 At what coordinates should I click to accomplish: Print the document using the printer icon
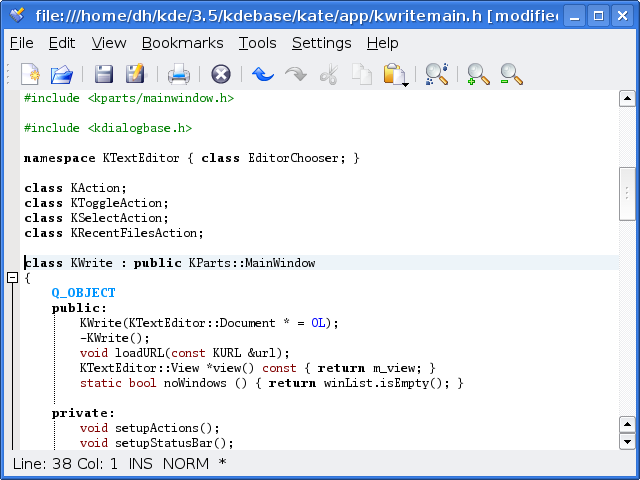tap(179, 74)
